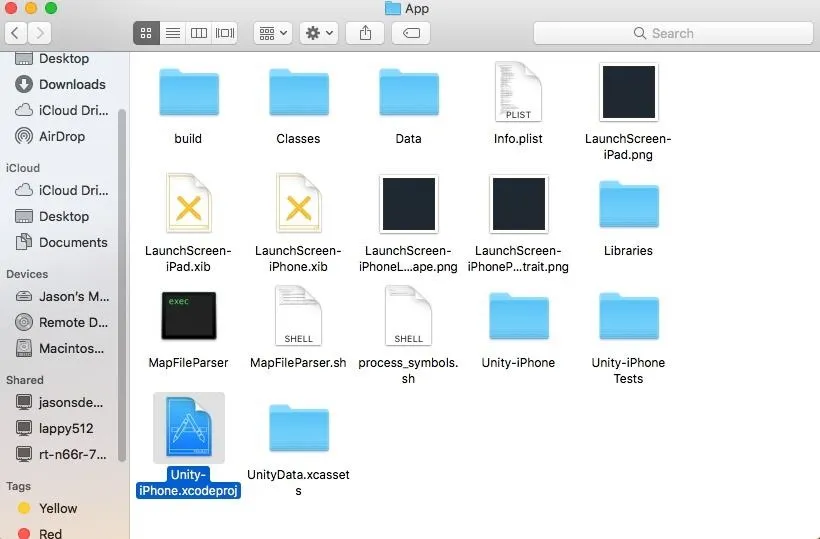The width and height of the screenshot is (820, 539).
Task: Go back with the left chevron button
Action: pos(15,33)
